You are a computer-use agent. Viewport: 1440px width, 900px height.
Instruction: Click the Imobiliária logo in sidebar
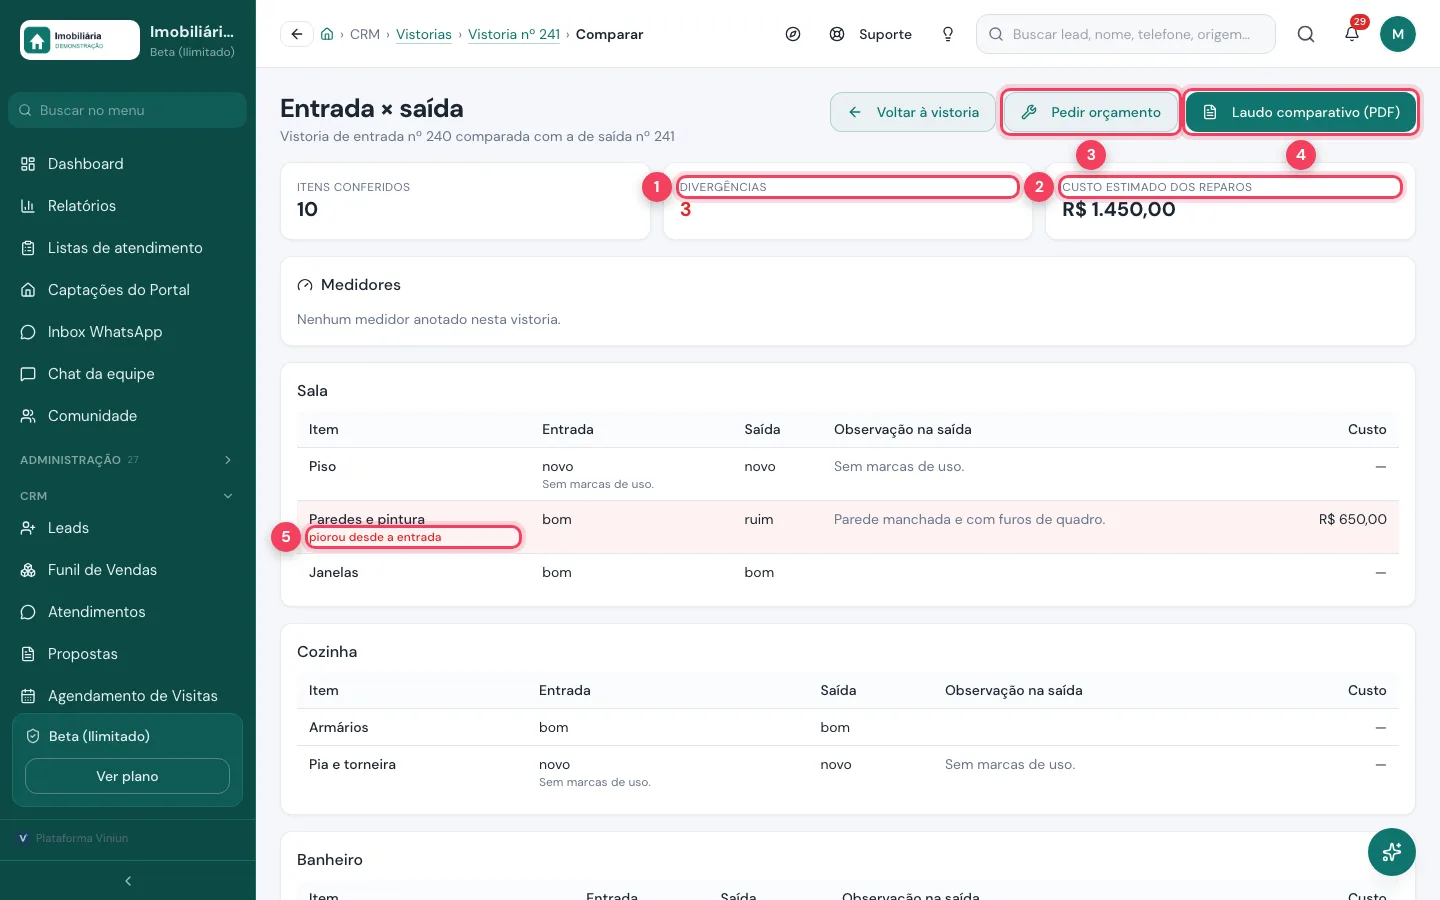(80, 40)
